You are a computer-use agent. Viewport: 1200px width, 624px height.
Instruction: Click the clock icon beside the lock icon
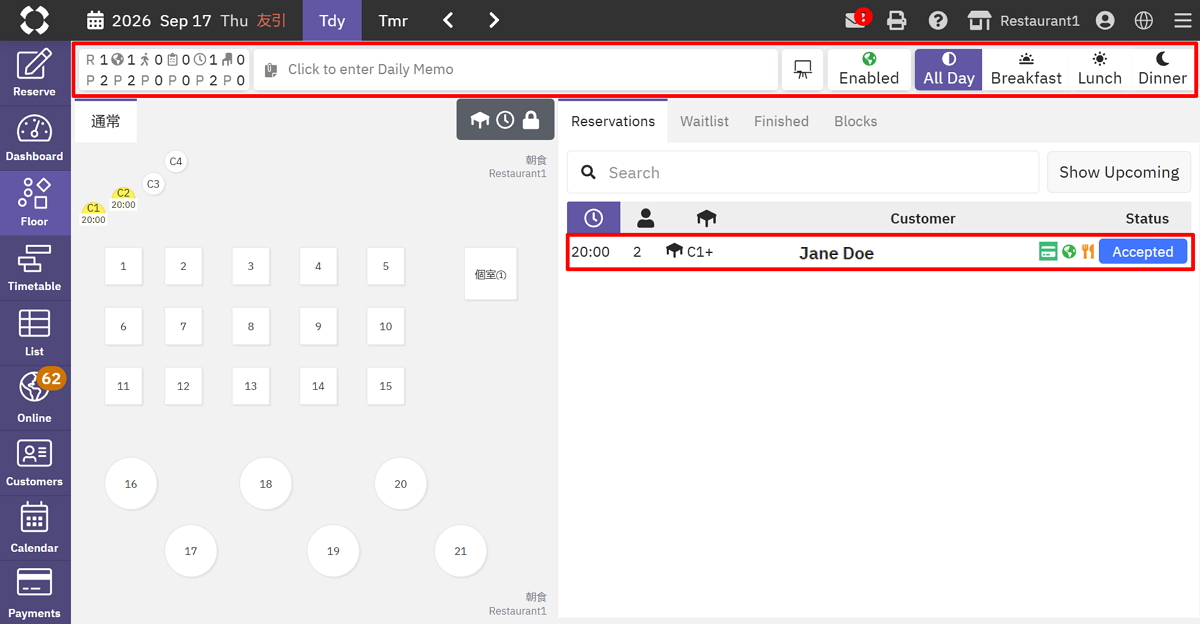coord(505,120)
